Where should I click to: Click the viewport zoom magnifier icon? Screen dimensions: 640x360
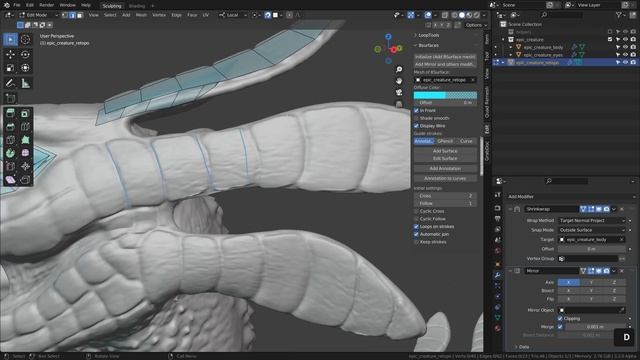[399, 69]
